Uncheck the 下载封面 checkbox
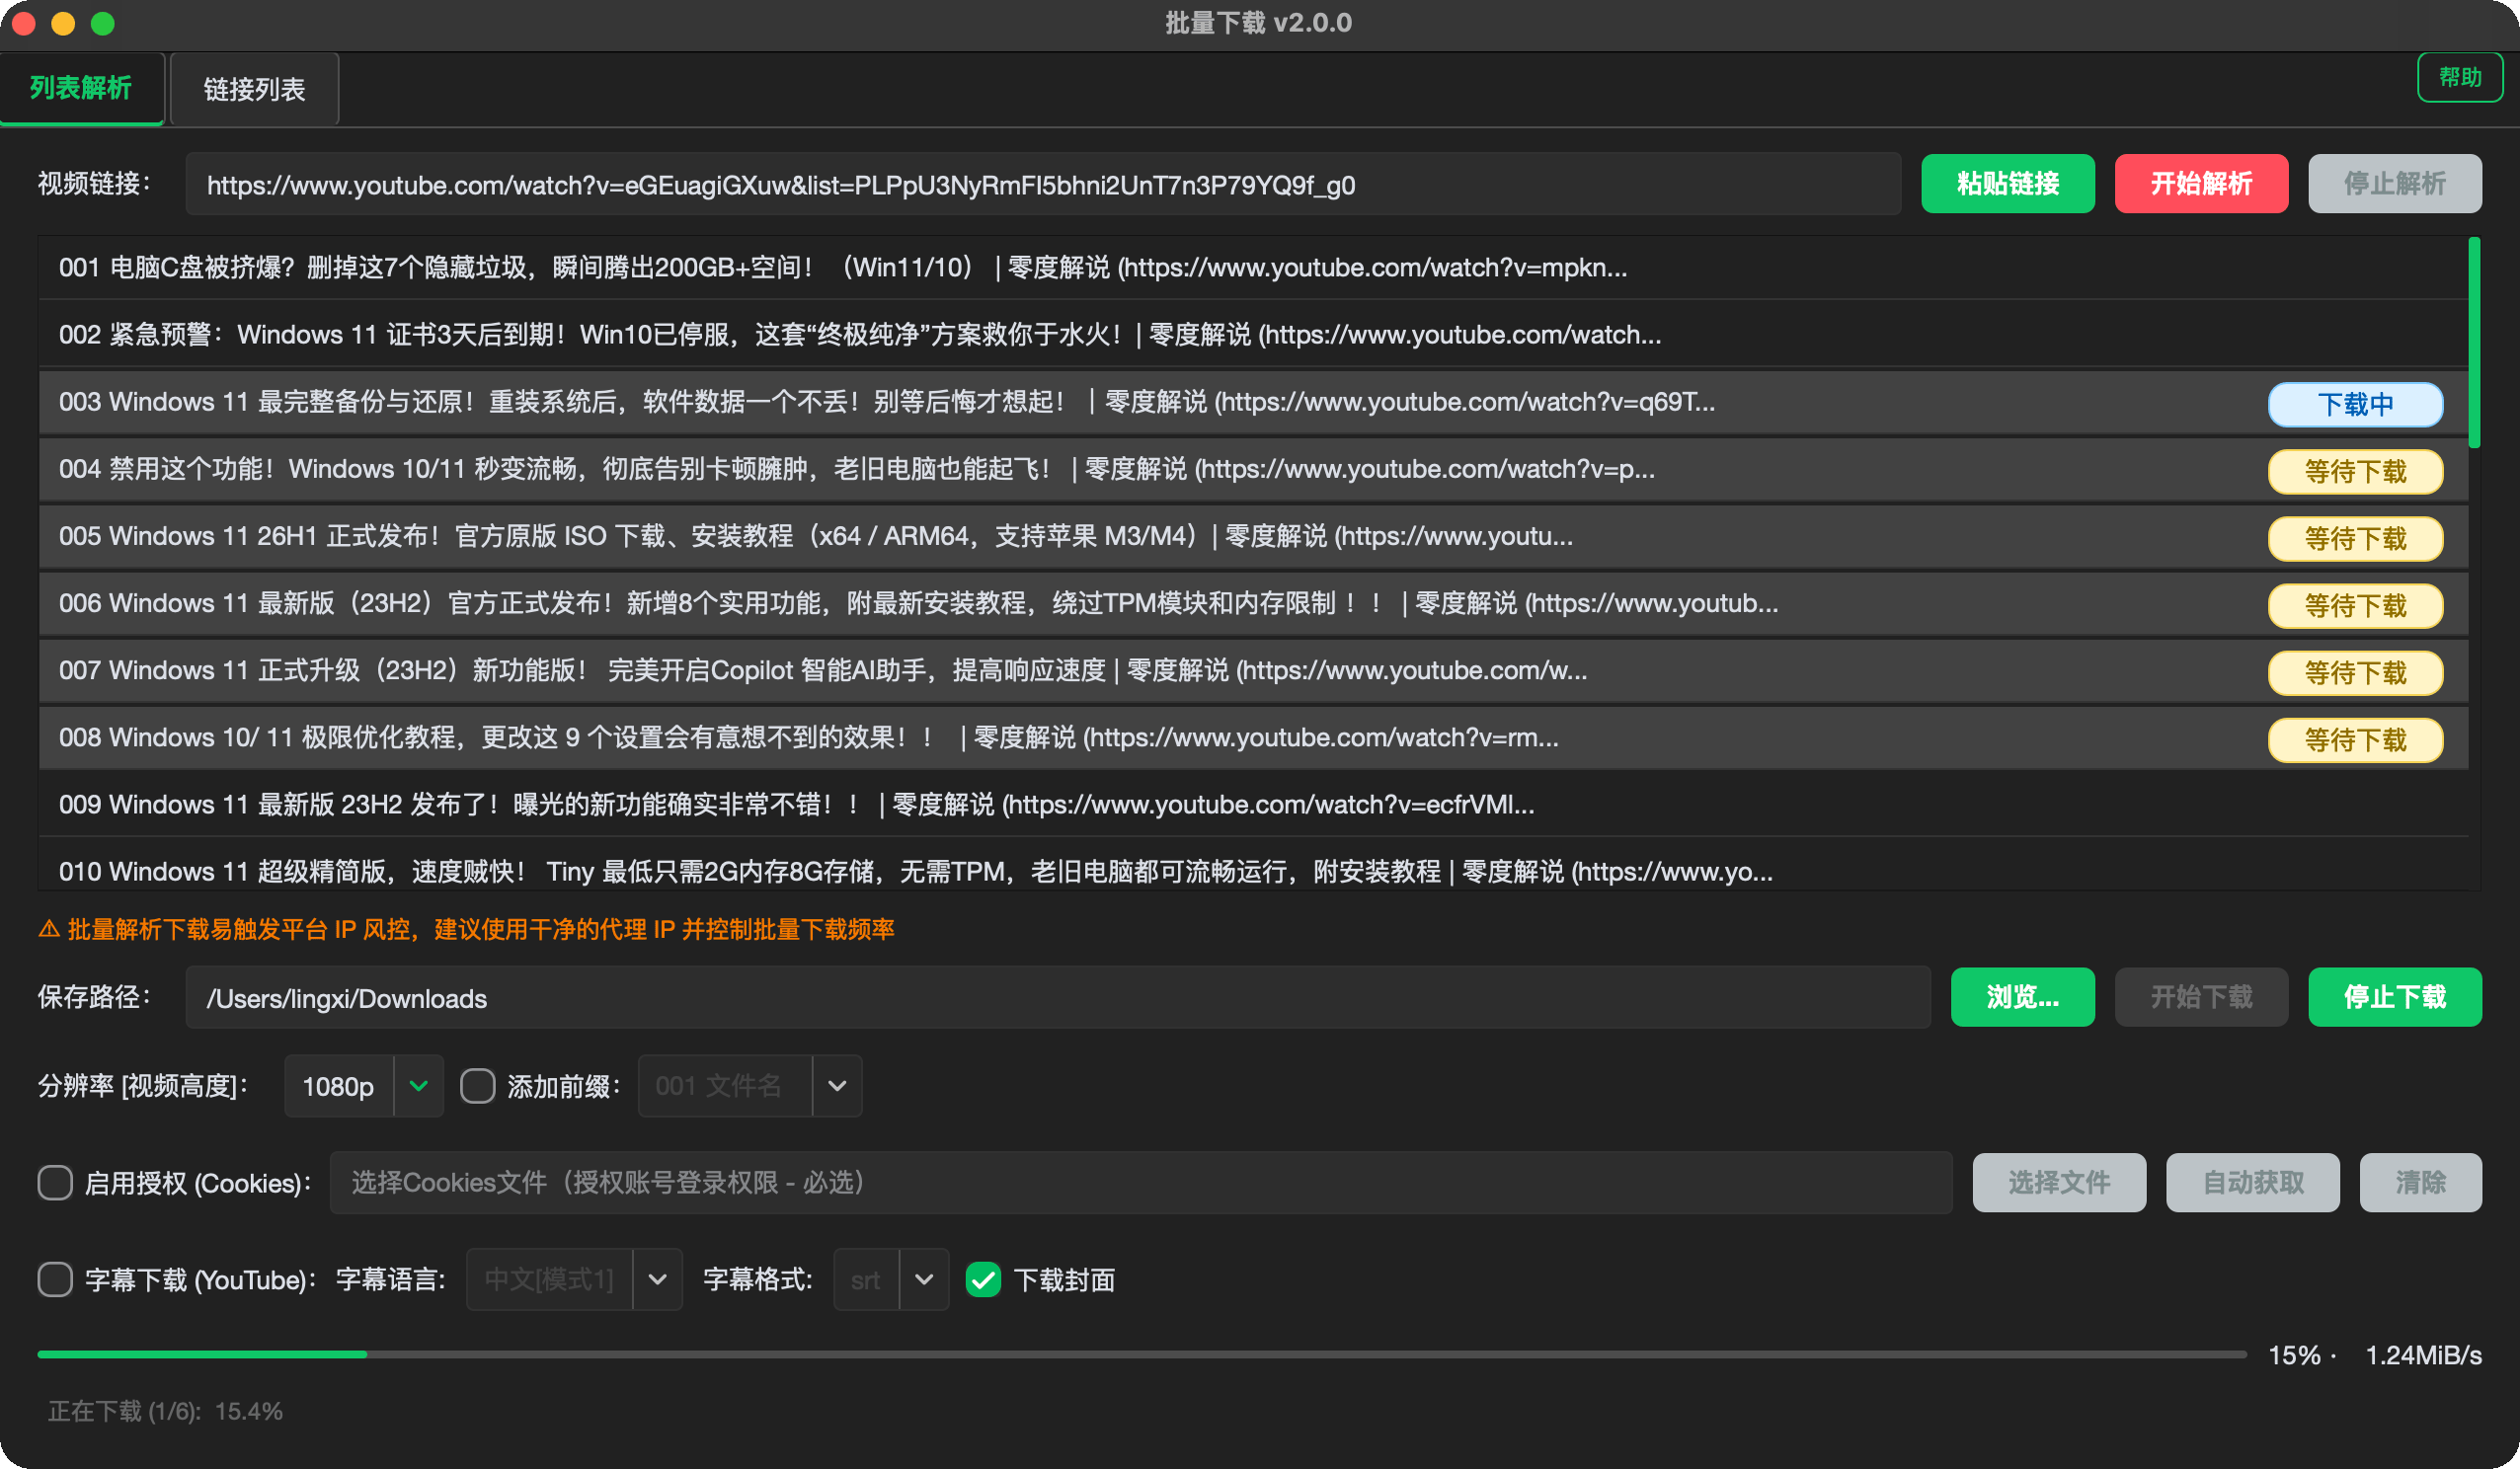Screen dimensions: 2520x1469 coord(983,1279)
